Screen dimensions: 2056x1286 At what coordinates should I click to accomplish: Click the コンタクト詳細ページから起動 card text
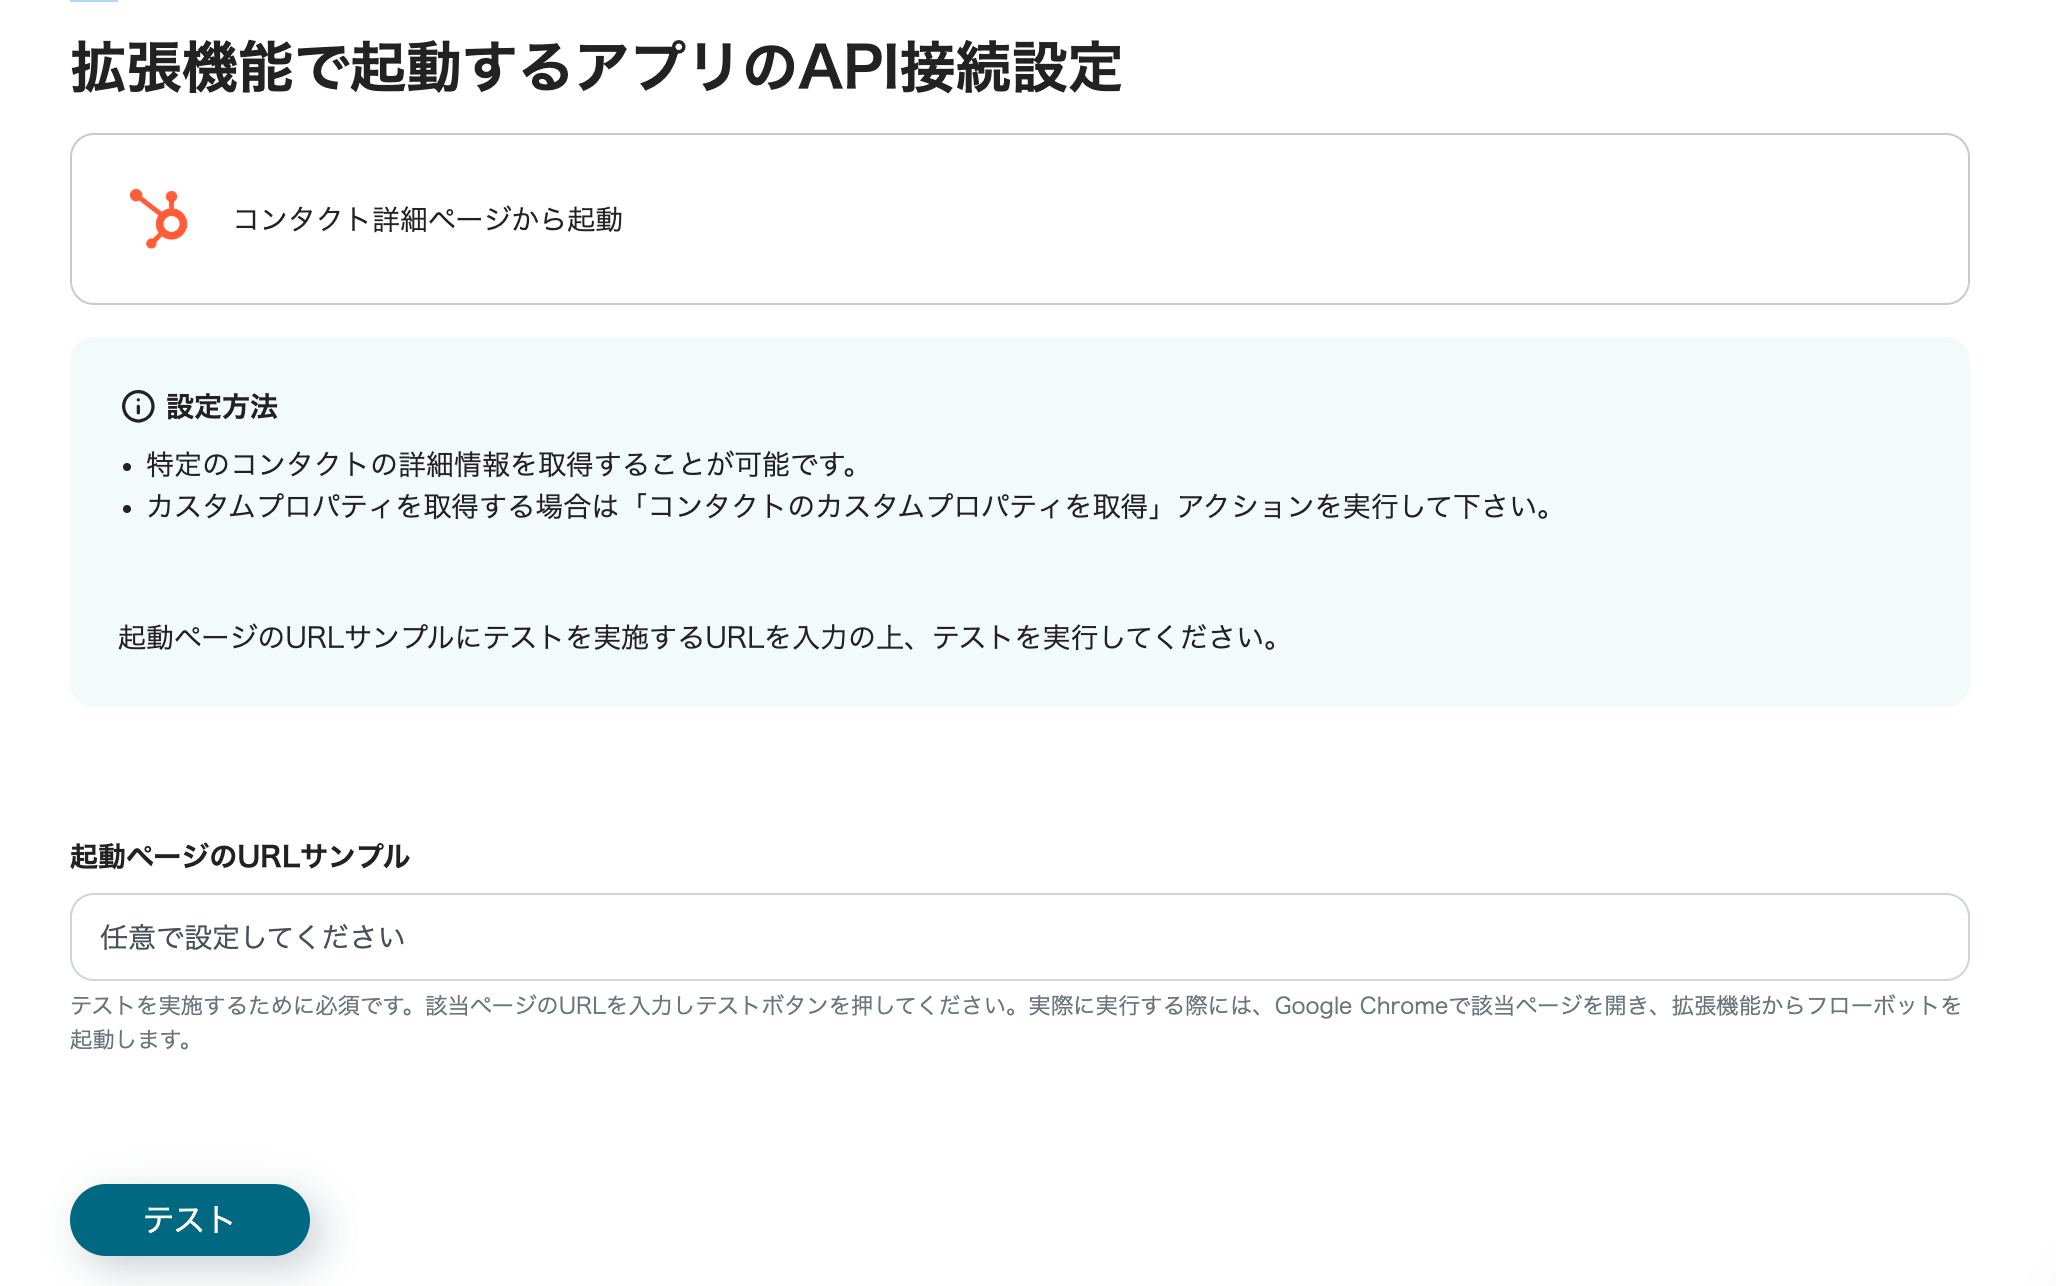click(x=427, y=219)
